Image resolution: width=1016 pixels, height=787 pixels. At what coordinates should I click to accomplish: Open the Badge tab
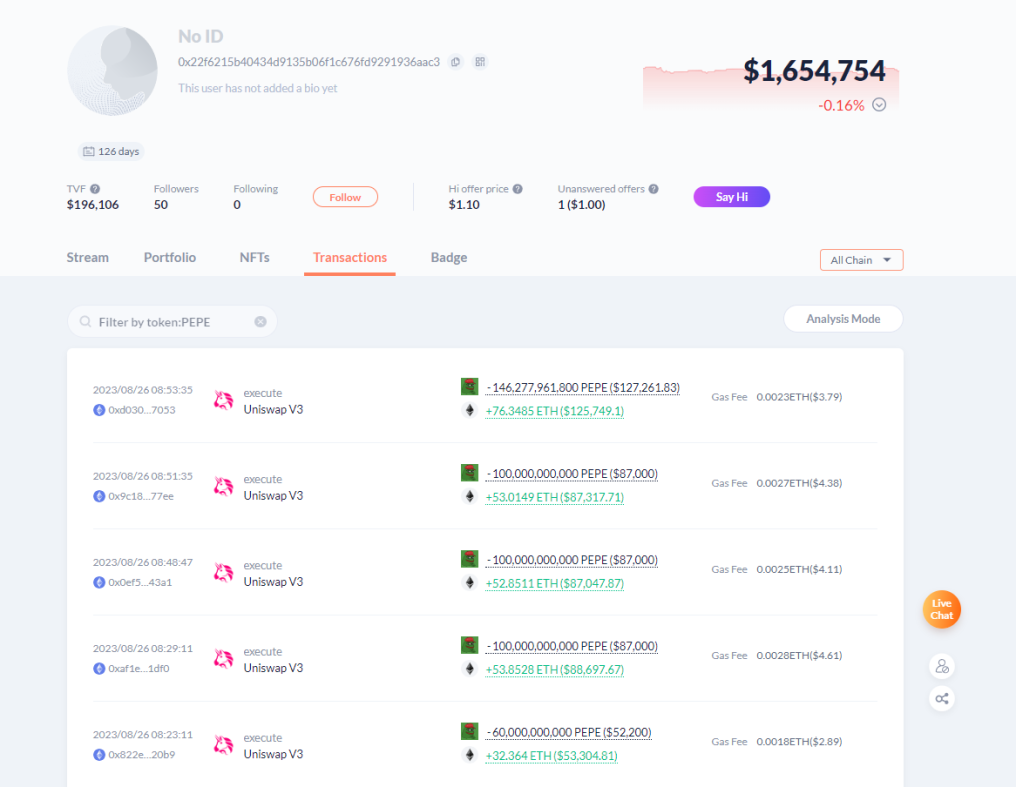point(449,258)
